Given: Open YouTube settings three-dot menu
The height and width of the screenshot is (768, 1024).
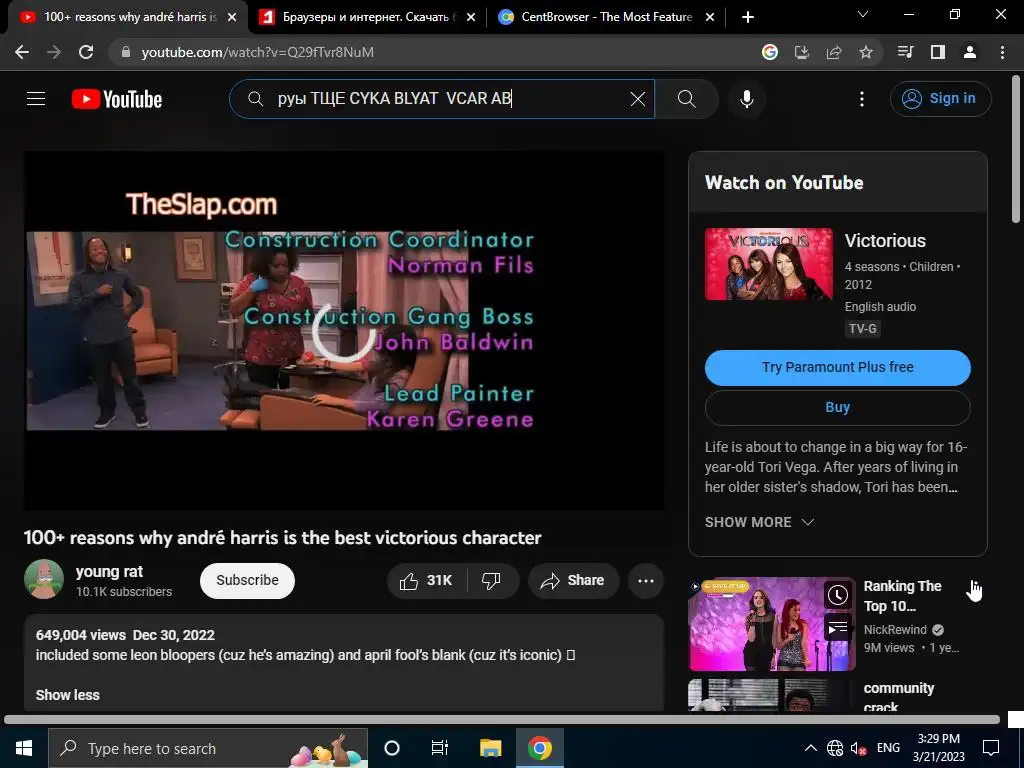Looking at the screenshot, I should (861, 99).
